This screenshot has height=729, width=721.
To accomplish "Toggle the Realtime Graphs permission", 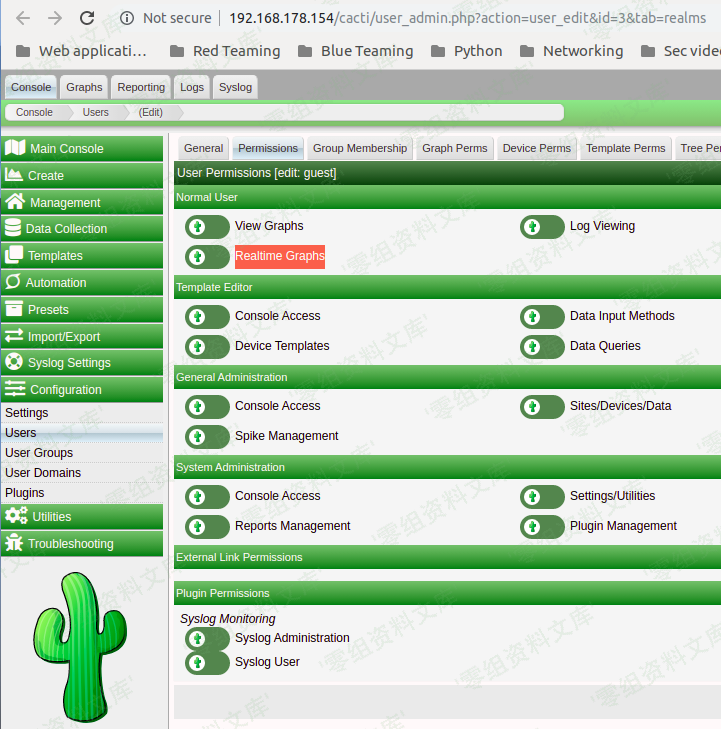I will [x=207, y=257].
